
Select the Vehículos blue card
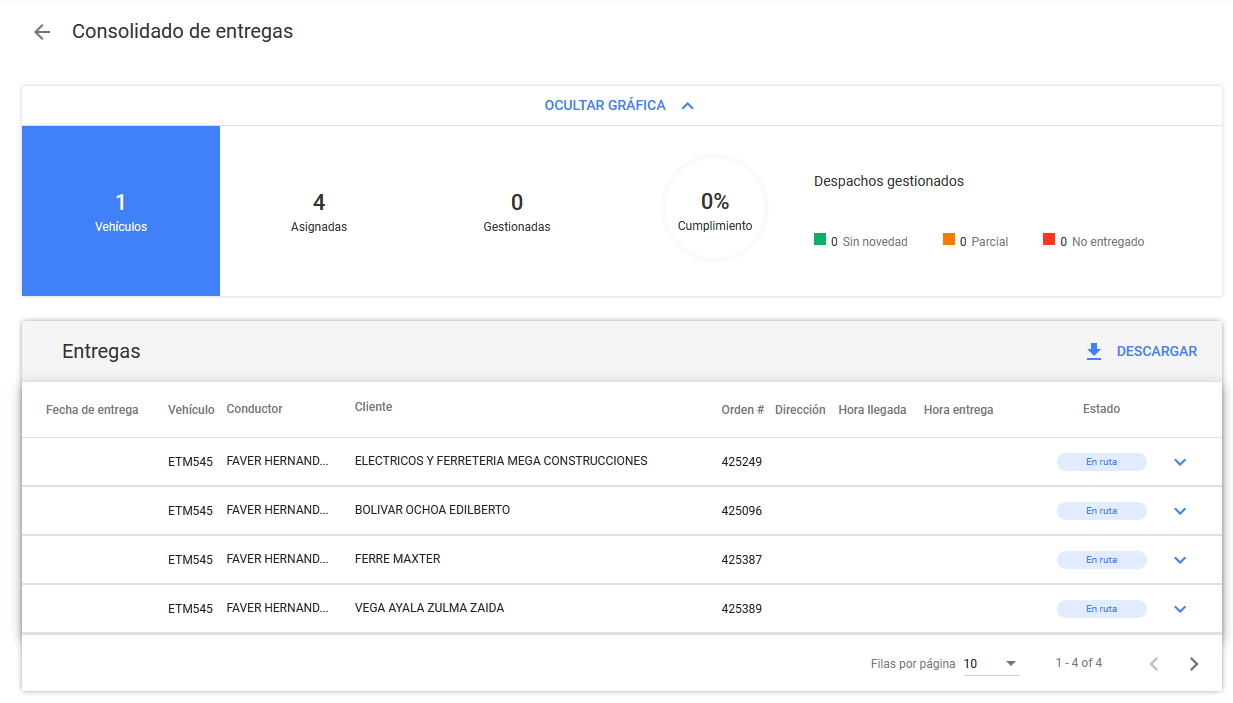(x=121, y=211)
